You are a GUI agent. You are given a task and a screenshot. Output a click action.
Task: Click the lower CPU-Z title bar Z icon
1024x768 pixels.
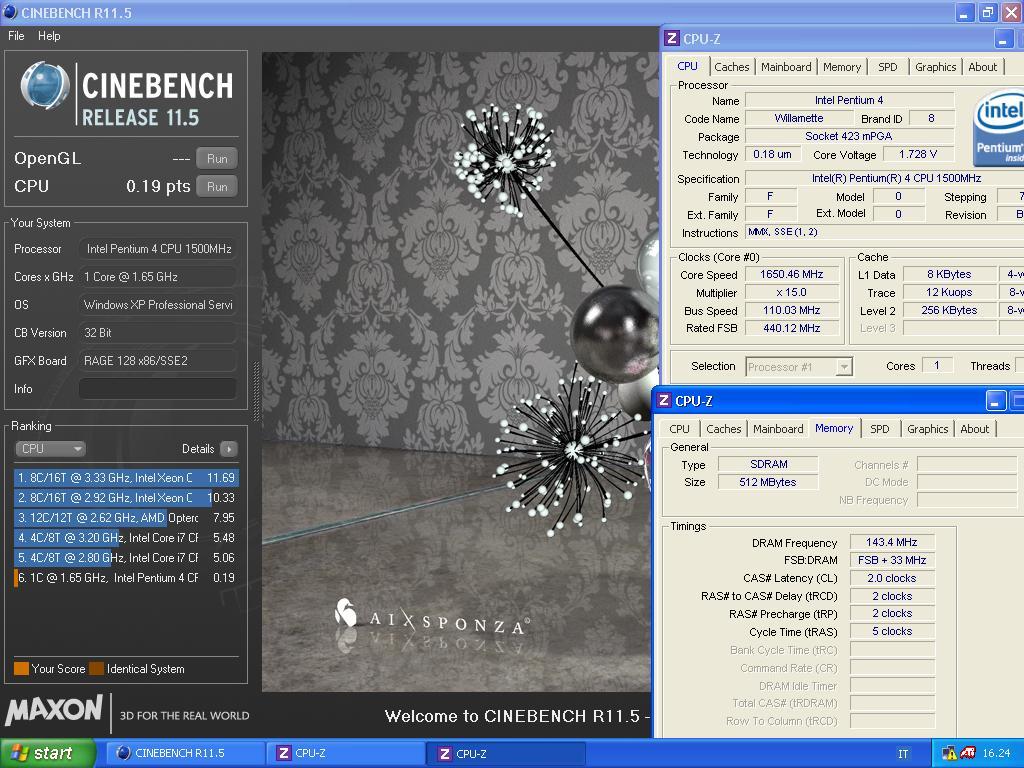(664, 400)
